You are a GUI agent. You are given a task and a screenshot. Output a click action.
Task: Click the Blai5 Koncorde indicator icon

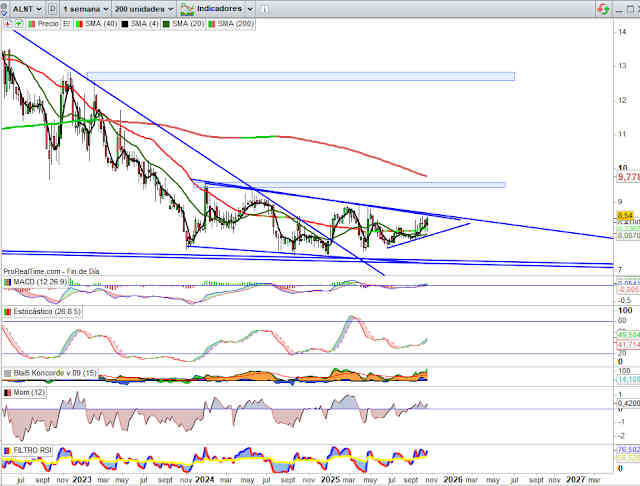tap(8, 374)
